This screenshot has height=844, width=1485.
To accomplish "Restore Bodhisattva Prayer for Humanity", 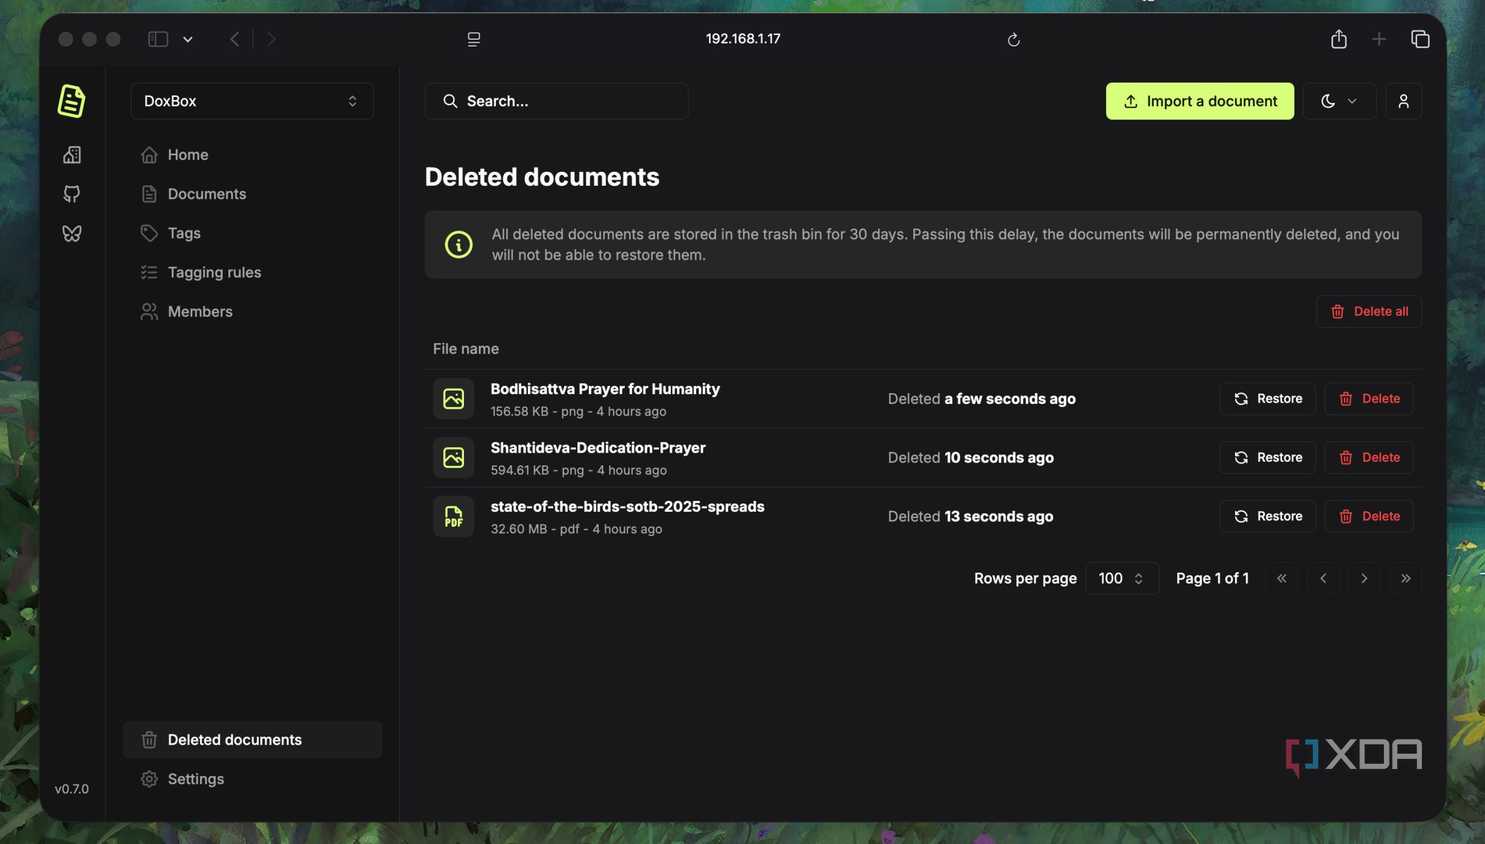I will point(1268,398).
